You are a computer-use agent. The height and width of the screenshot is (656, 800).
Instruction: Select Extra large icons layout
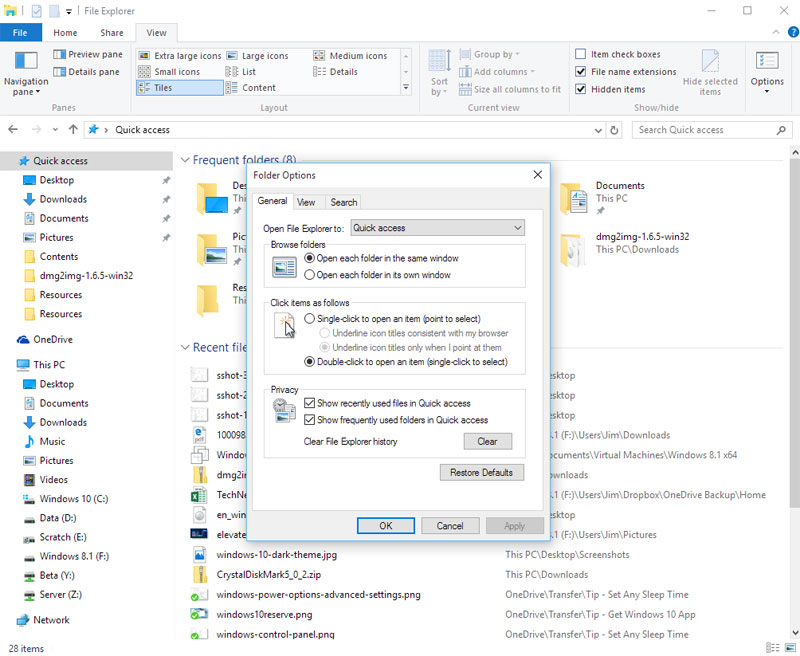(180, 56)
